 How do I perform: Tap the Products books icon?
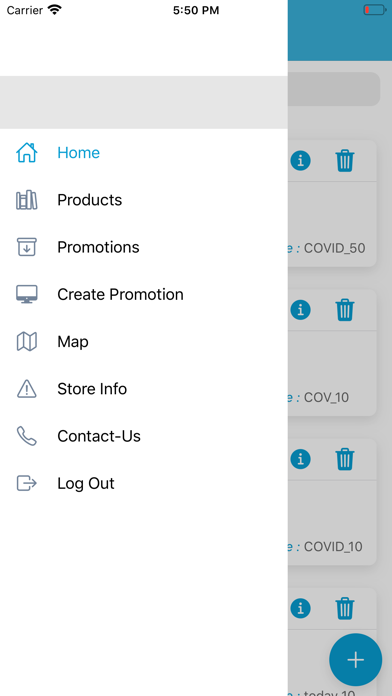coord(27,200)
